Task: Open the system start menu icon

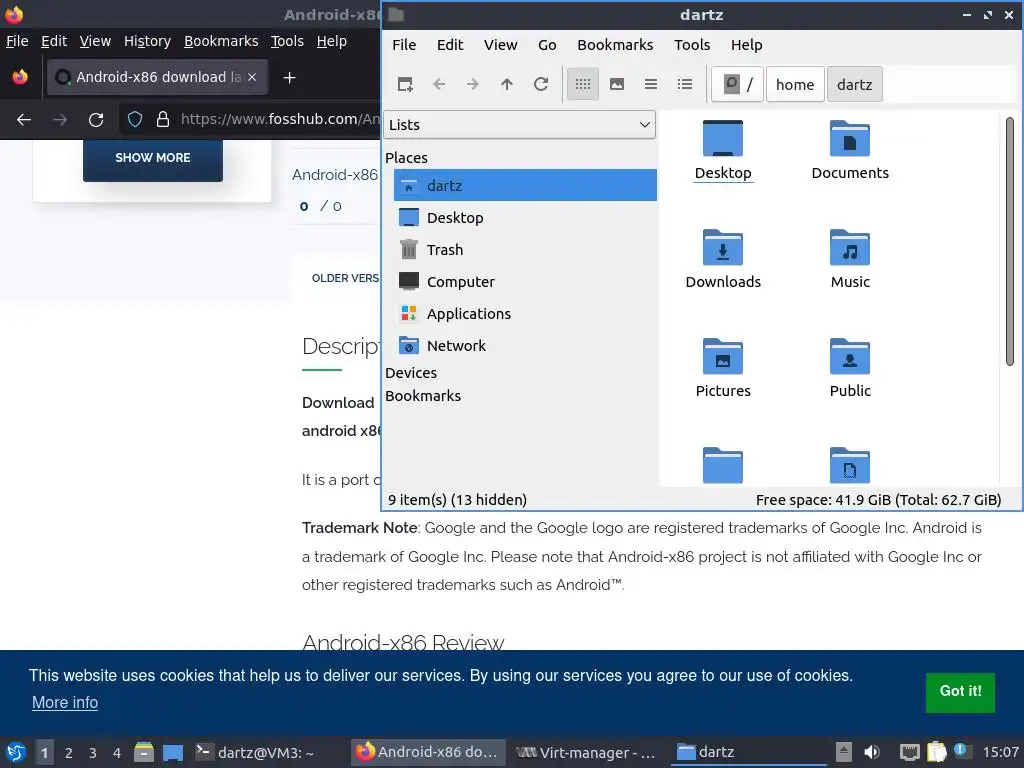Action: pyautogui.click(x=16, y=752)
